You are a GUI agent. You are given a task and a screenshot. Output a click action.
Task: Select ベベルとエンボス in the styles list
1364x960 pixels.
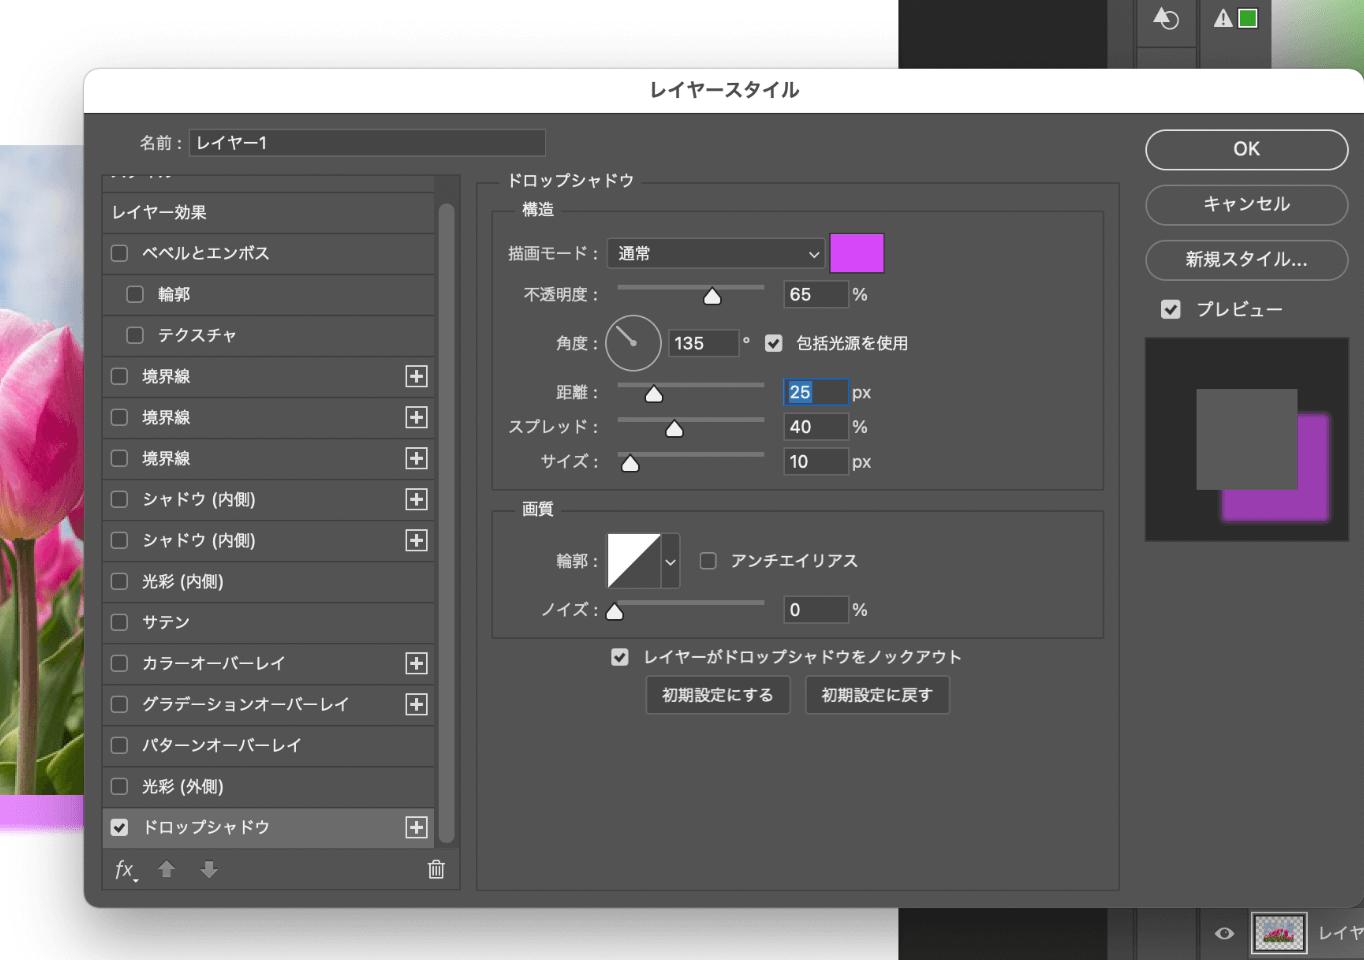tap(205, 254)
